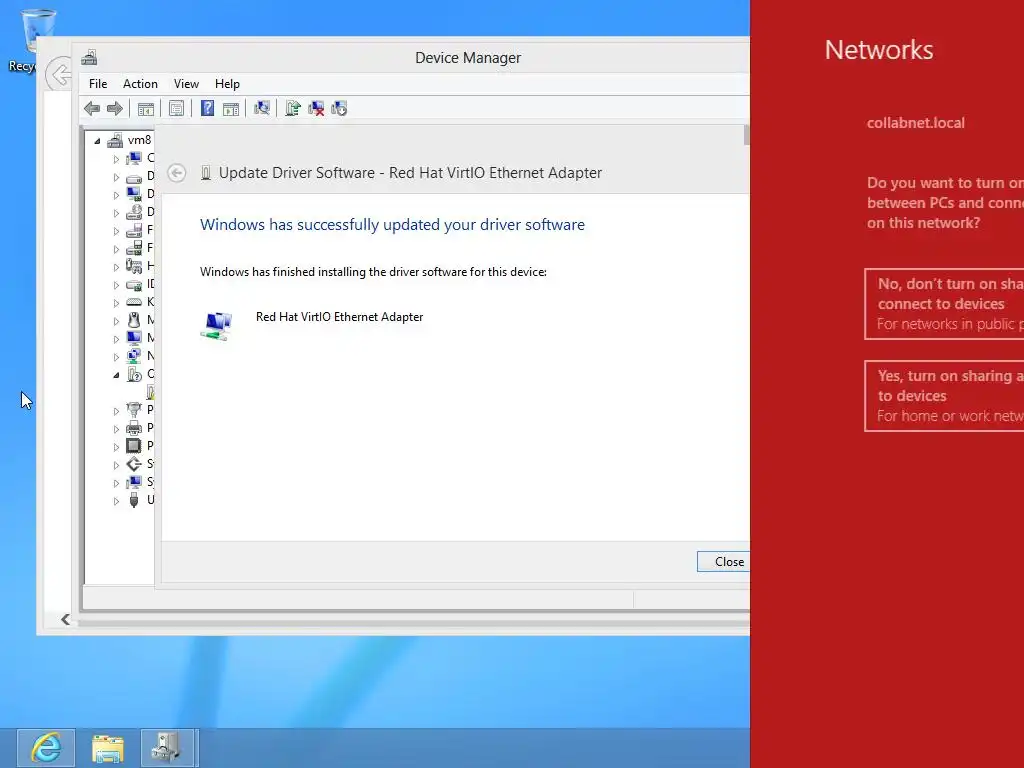Expand the Computer category arrow under vm8

[116, 159]
